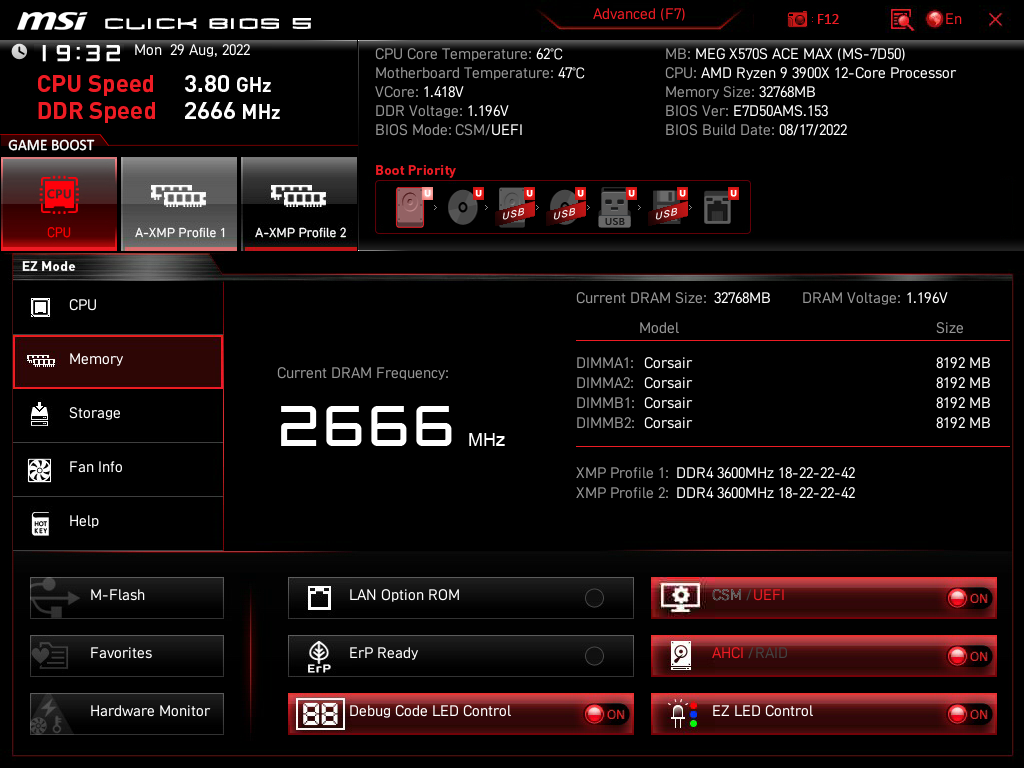Switch to Advanced mode with F7

[x=639, y=14]
